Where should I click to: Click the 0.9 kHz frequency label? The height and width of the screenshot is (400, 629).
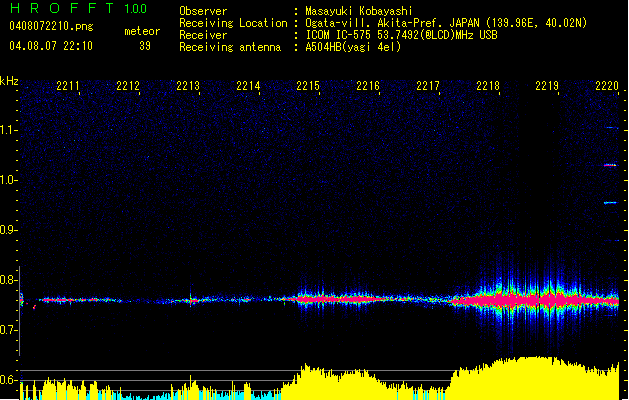pos(9,230)
